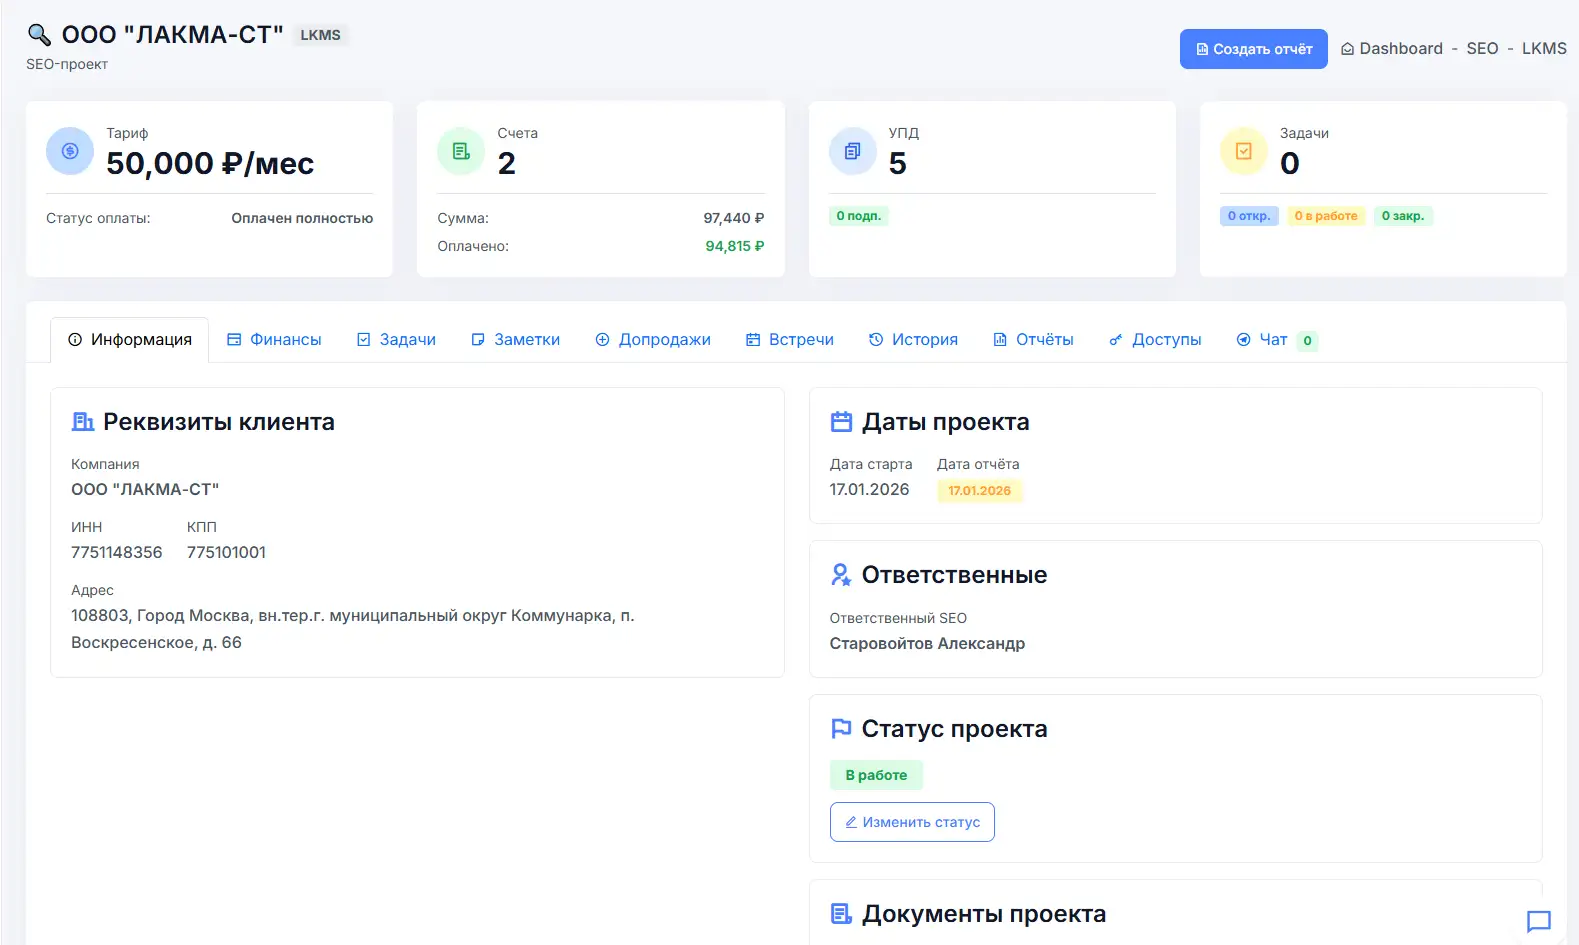This screenshot has height=945, width=1579.
Task: Click the Изменить статус button
Action: tap(912, 822)
